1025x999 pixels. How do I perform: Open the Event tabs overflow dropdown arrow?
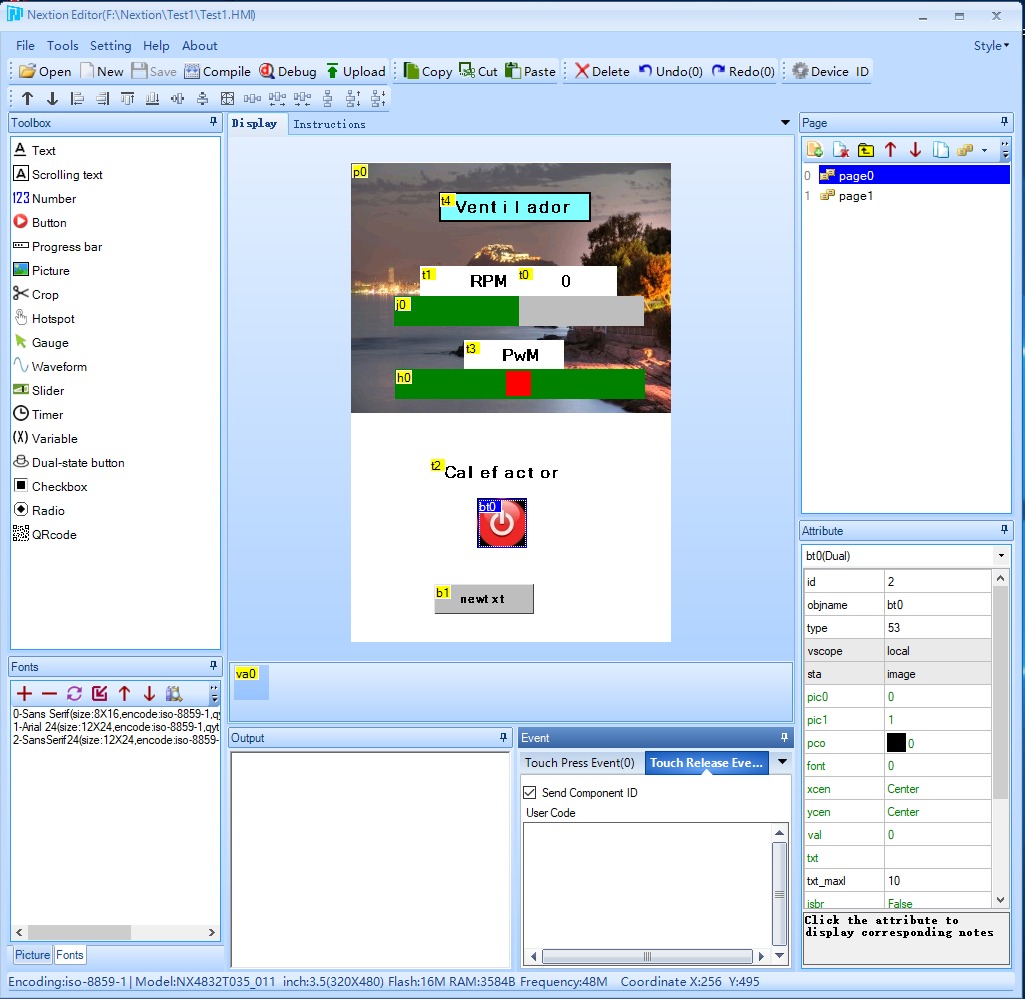click(782, 762)
